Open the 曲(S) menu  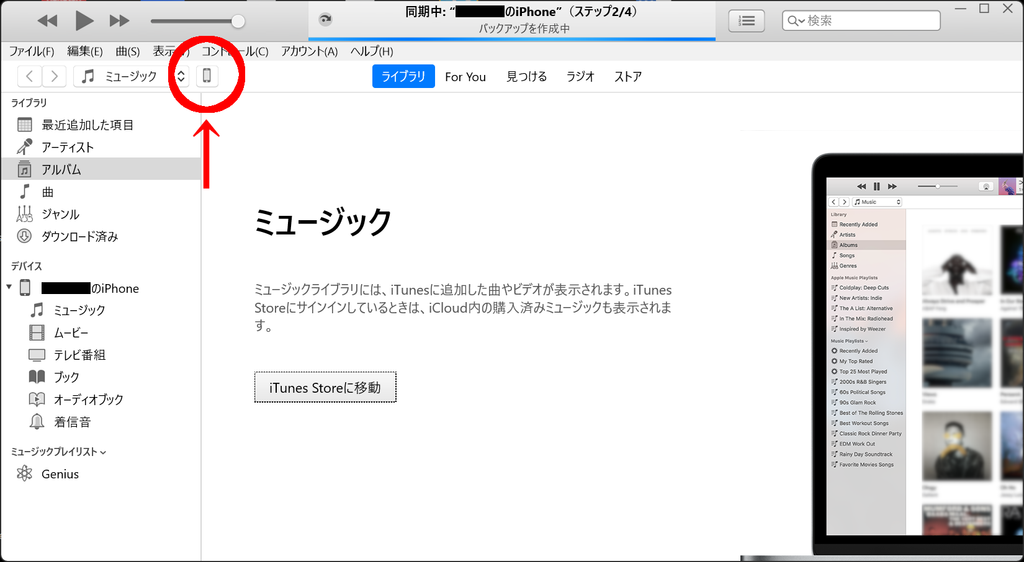click(x=127, y=51)
